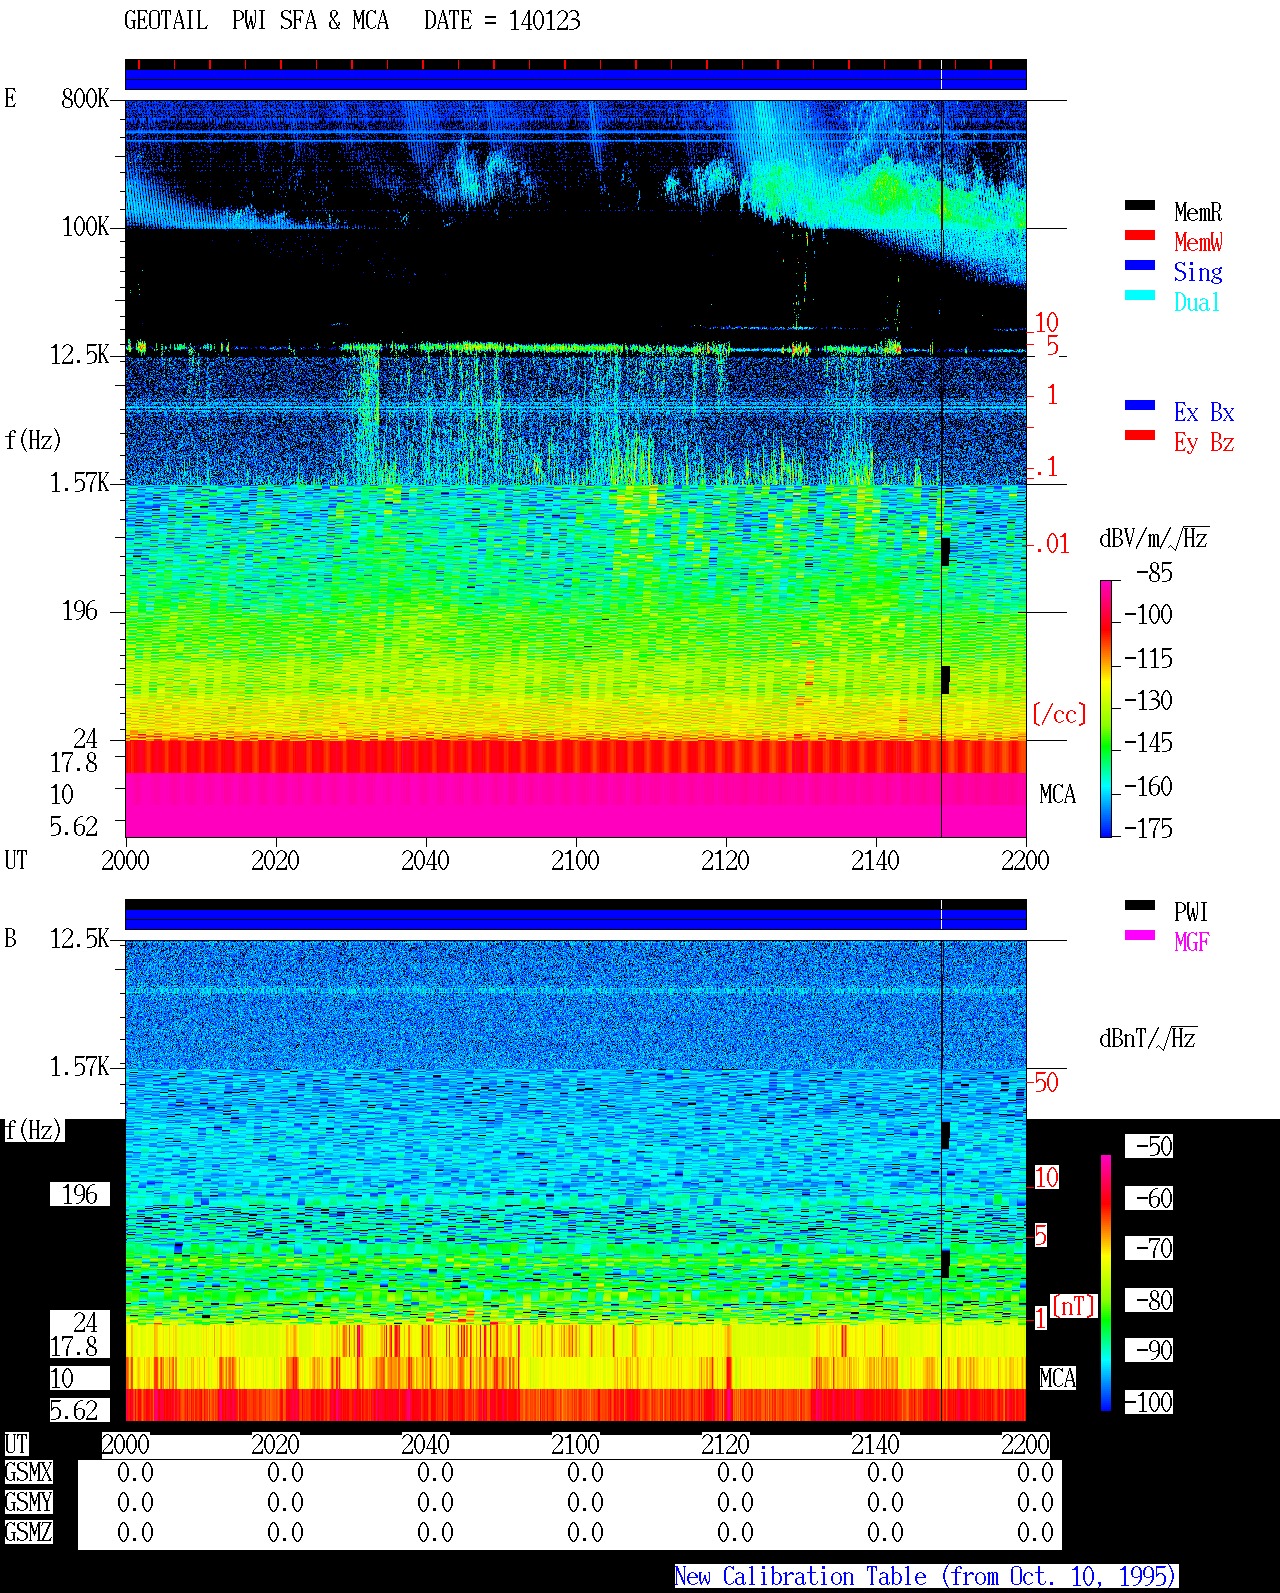
Task: Click the MGF legend label
Action: tap(1191, 942)
